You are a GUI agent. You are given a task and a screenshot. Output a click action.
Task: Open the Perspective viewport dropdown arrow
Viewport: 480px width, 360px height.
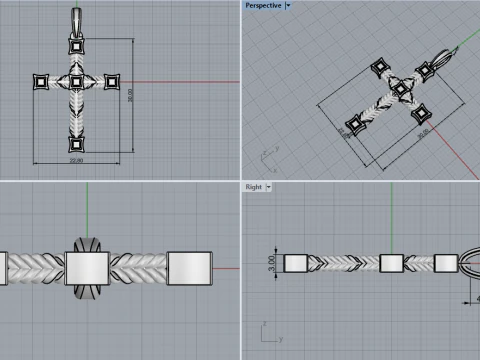288,5
